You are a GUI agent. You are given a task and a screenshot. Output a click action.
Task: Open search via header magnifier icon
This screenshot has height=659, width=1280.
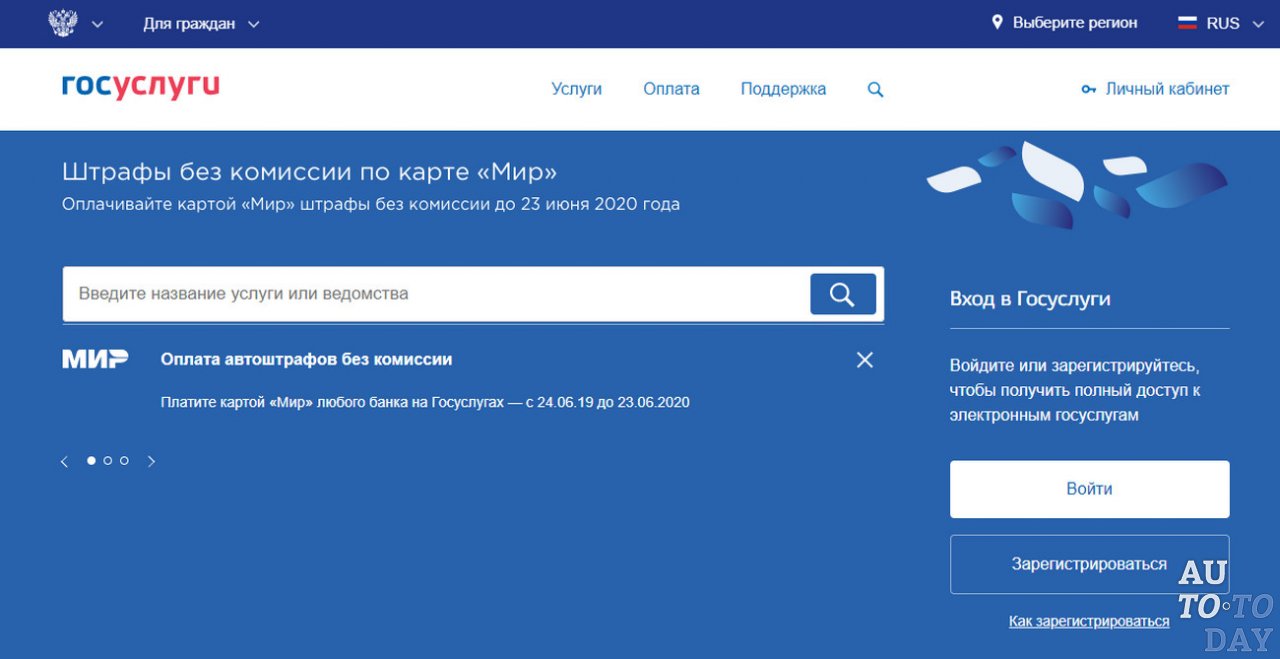pyautogui.click(x=875, y=89)
